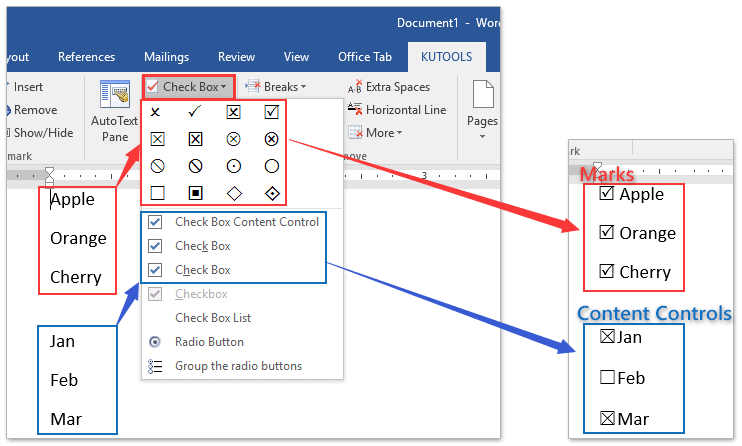The width and height of the screenshot is (742, 446).
Task: Open the Office Tab ribbon tab
Action: pos(365,57)
